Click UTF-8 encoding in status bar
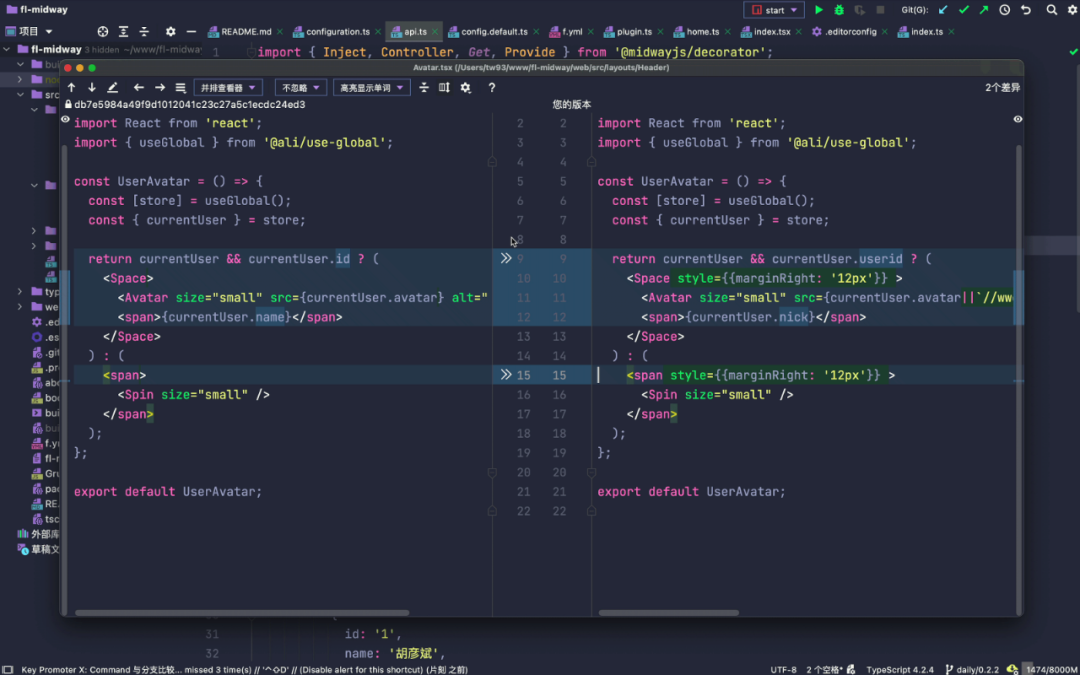1080x675 pixels. point(784,669)
